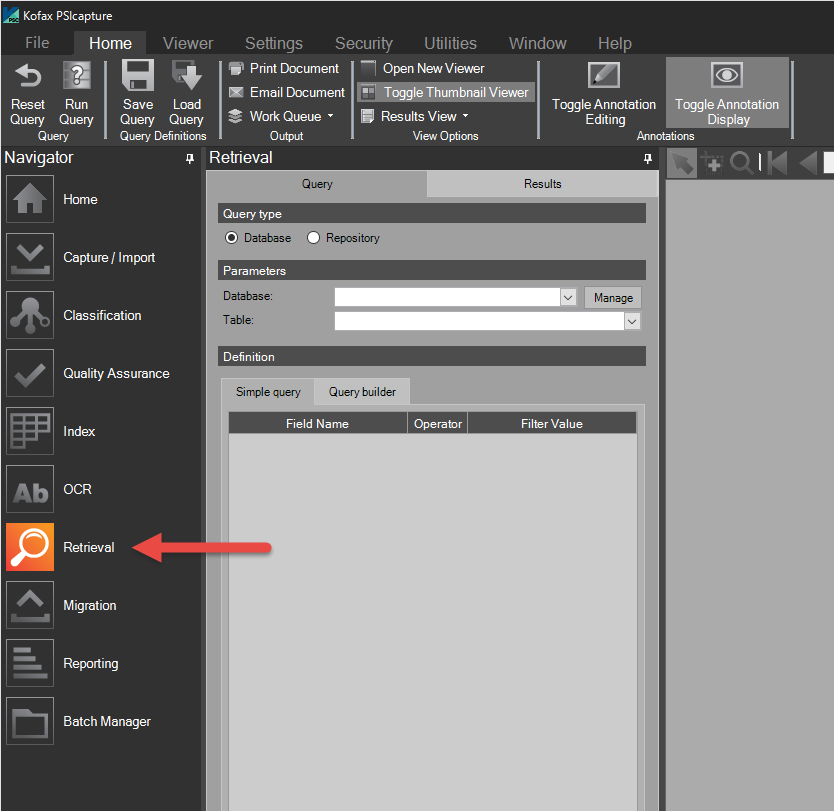
Task: Toggle Annotation Editing mode
Action: (x=604, y=93)
